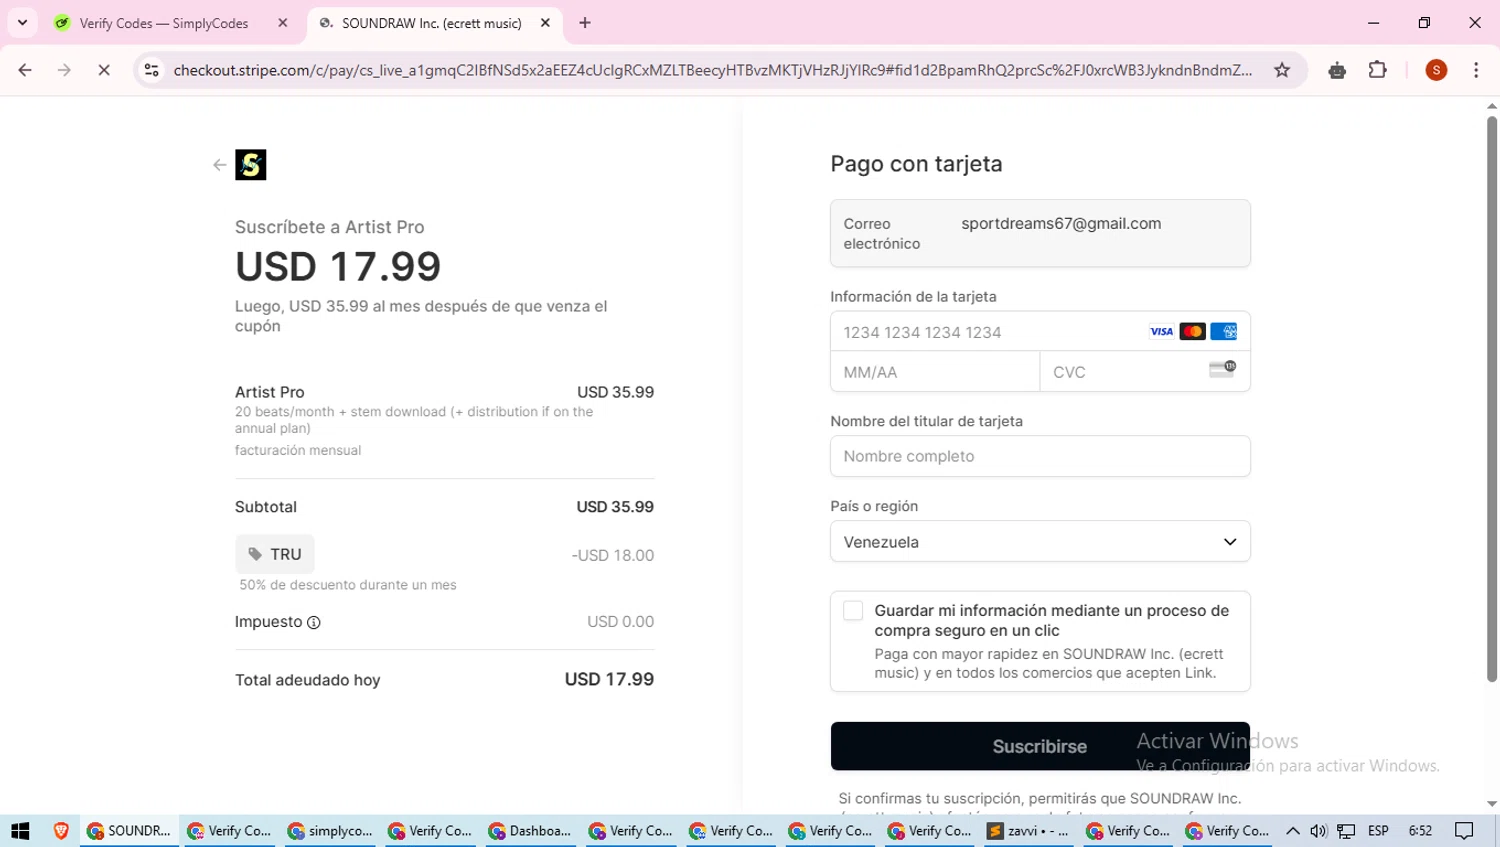Screen dimensions: 1500x847
Task: Click the TRU coupon tag
Action: 275,554
